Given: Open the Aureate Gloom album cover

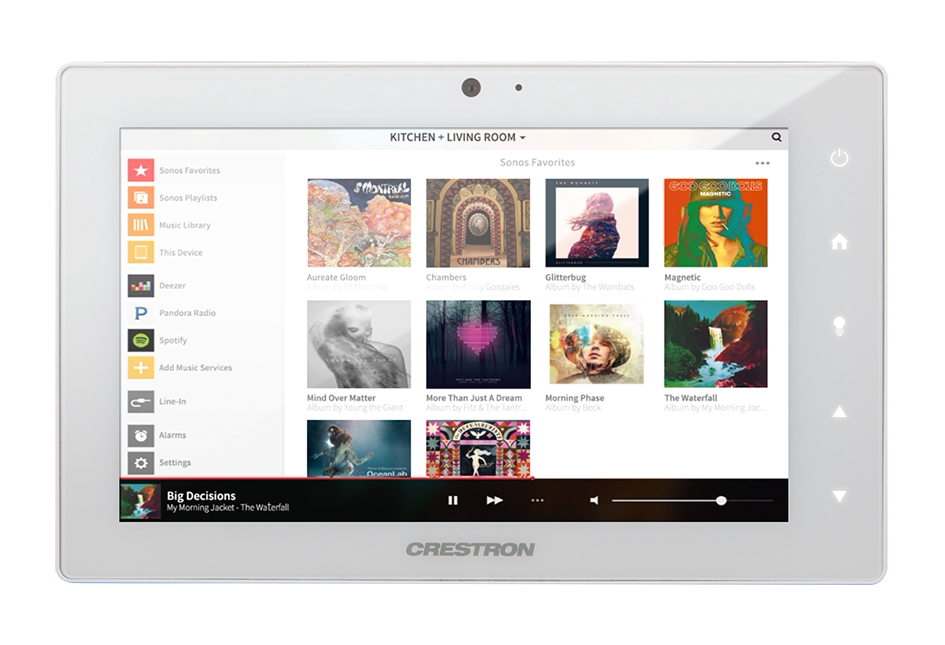Looking at the screenshot, I should (359, 223).
